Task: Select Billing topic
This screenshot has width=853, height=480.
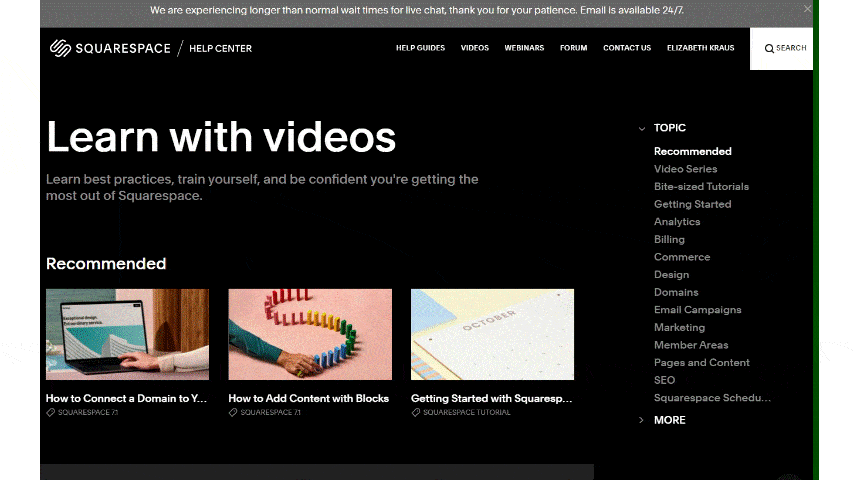Action: pyautogui.click(x=669, y=239)
